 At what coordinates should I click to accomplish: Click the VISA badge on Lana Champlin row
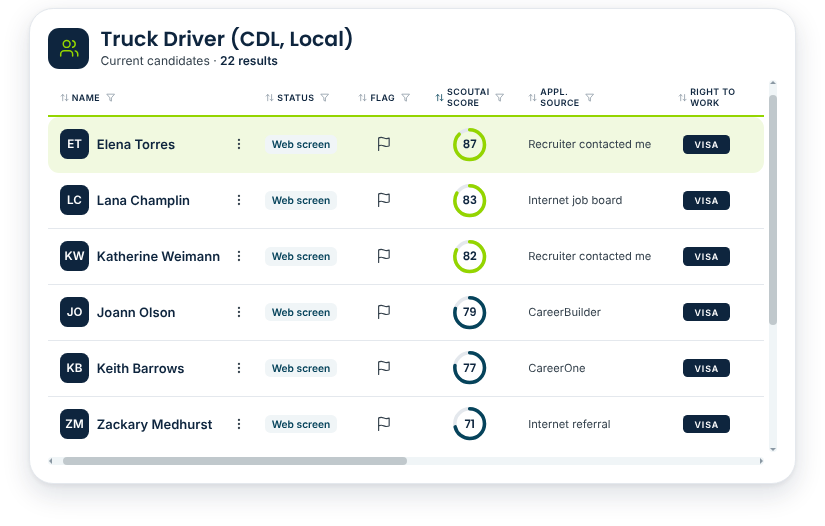(x=706, y=201)
